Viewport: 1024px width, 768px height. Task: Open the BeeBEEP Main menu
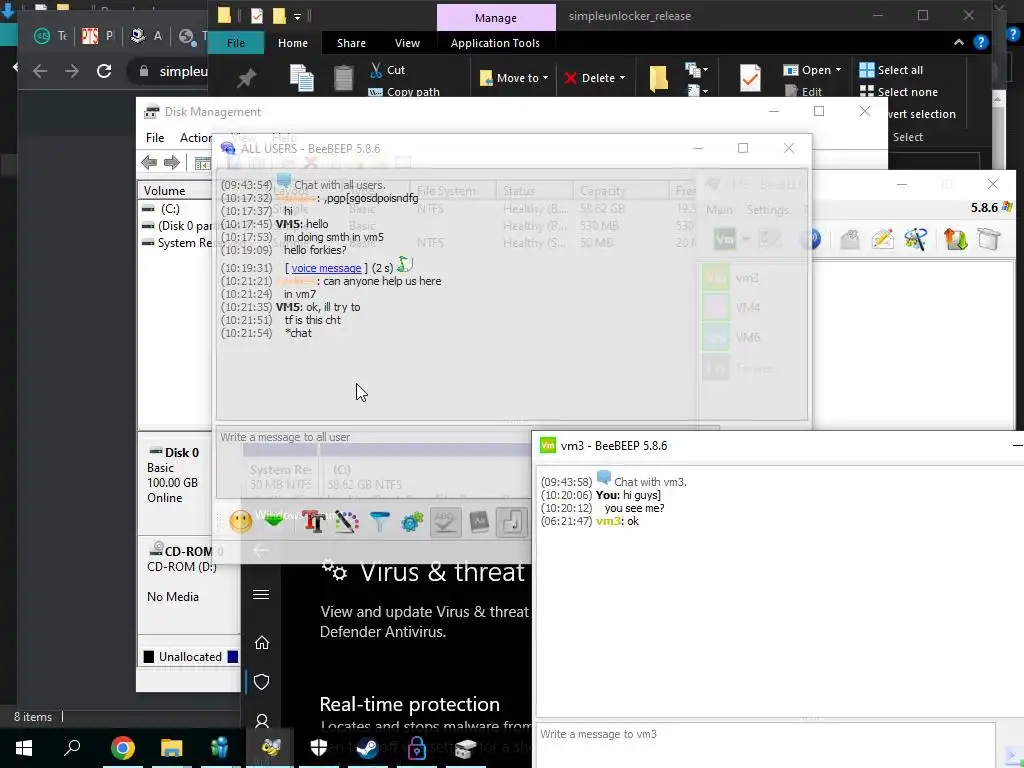click(719, 210)
